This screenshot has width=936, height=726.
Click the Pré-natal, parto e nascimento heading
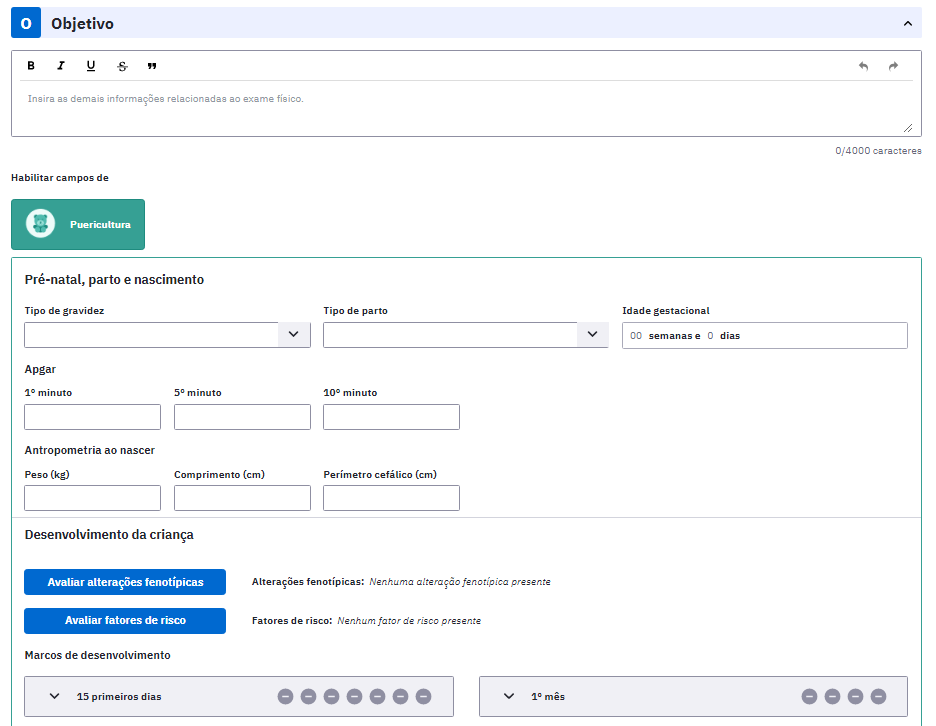point(114,279)
